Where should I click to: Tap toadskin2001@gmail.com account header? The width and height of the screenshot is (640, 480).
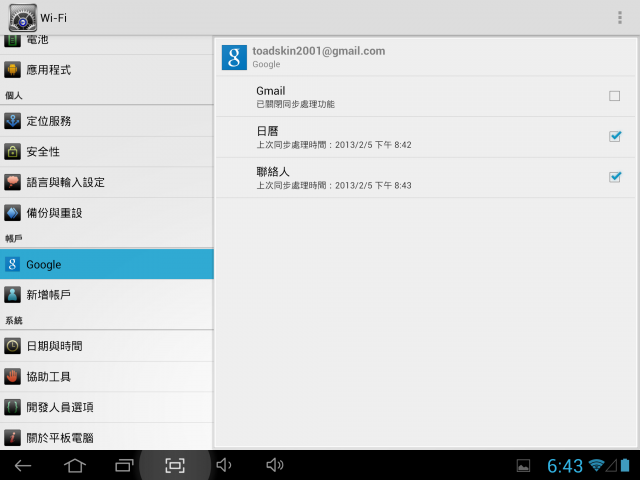point(426,57)
